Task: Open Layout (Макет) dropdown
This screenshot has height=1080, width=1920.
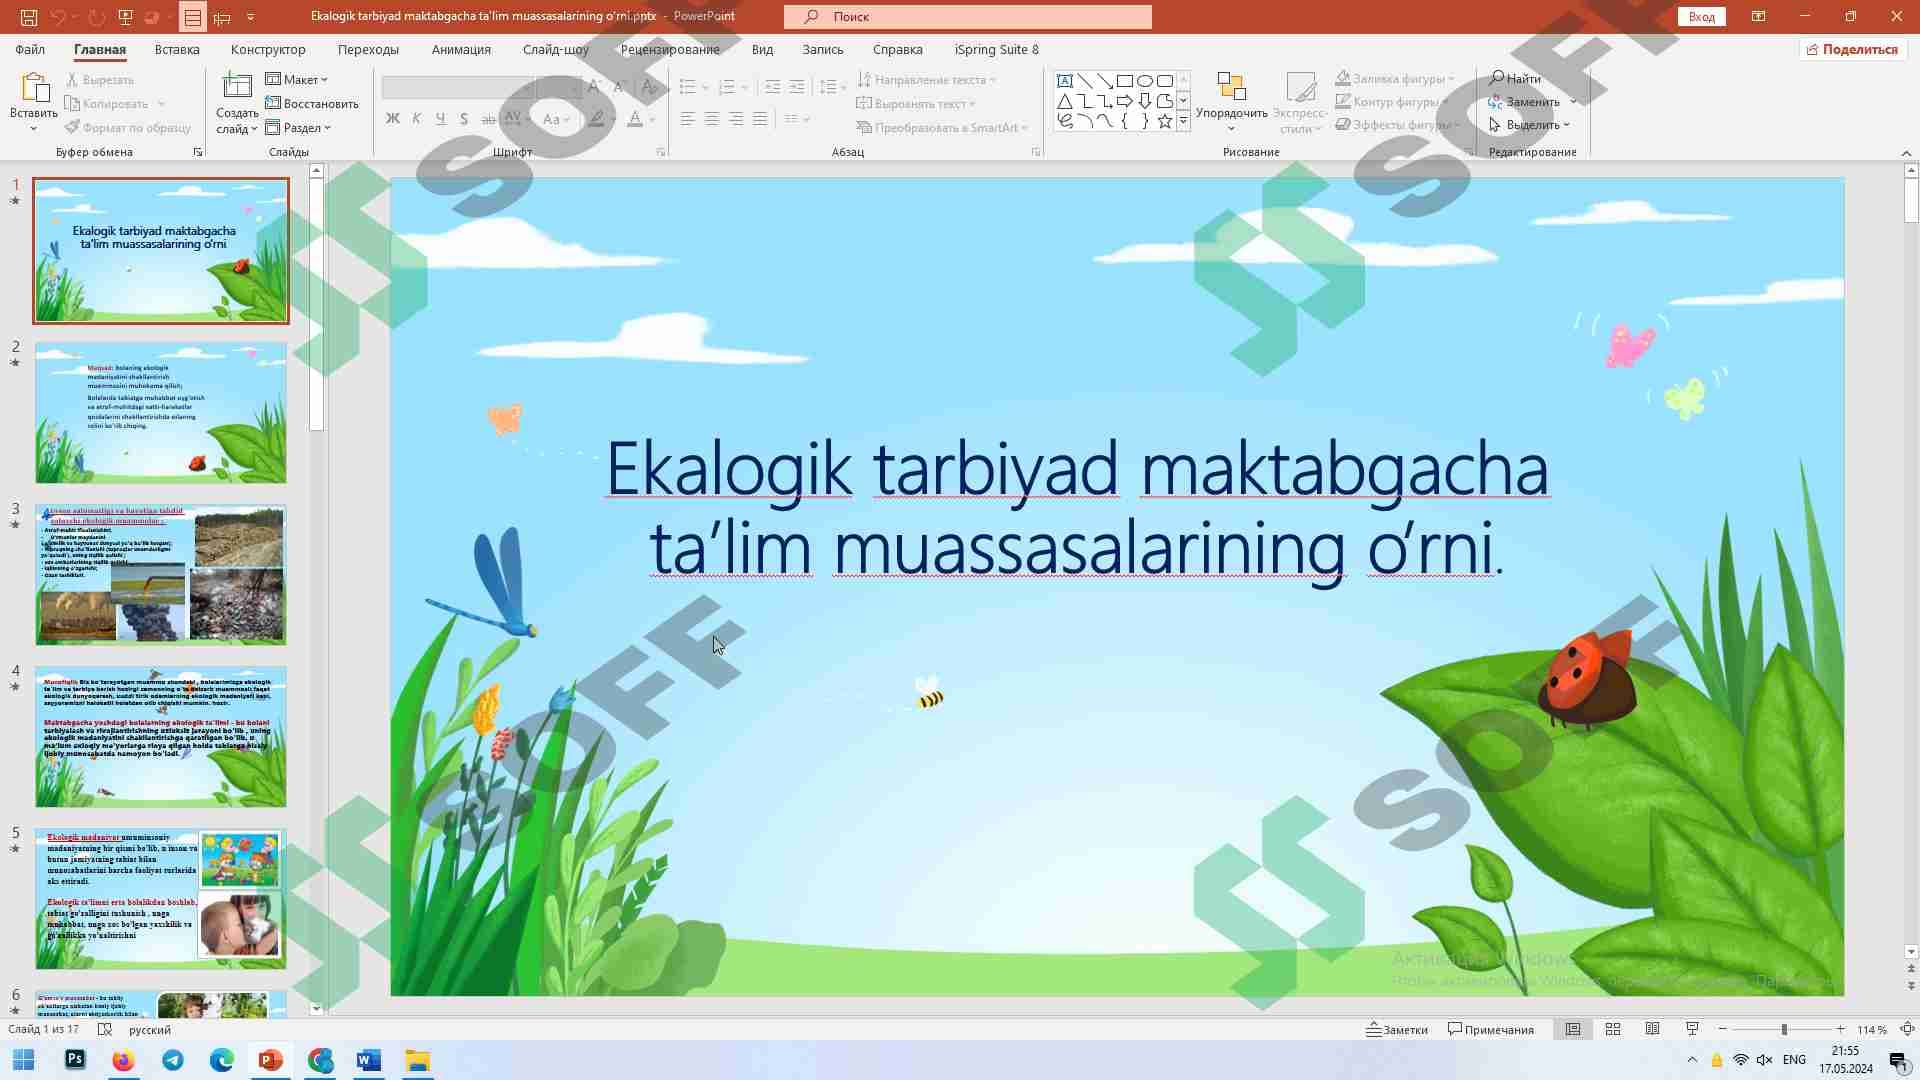Action: pos(297,79)
